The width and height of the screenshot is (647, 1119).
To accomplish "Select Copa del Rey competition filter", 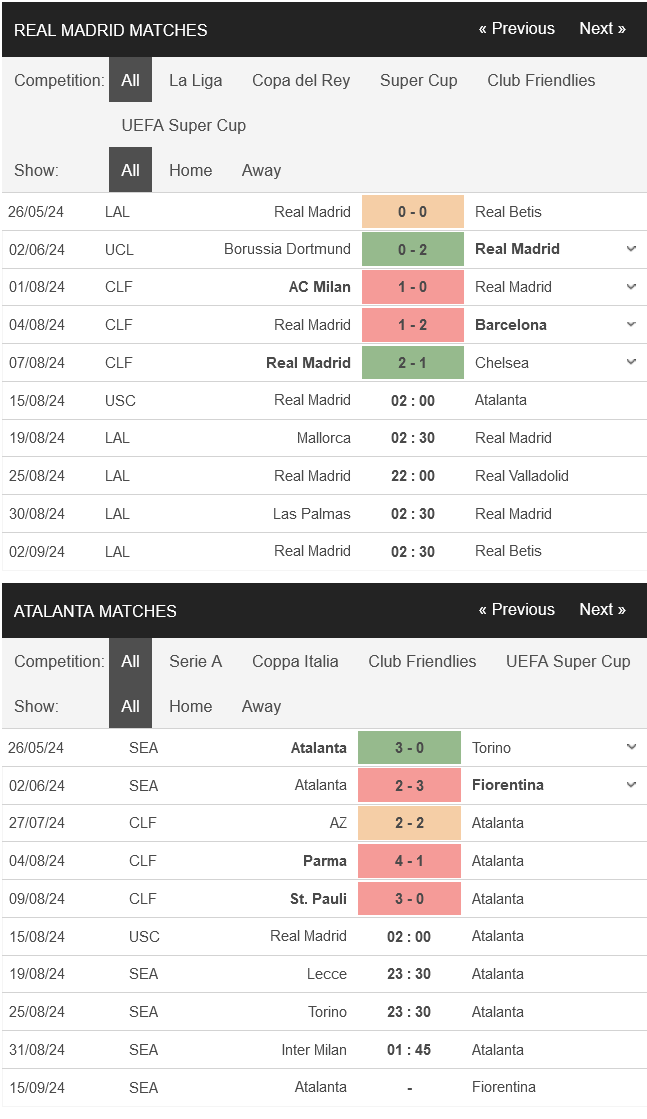I will [301, 80].
